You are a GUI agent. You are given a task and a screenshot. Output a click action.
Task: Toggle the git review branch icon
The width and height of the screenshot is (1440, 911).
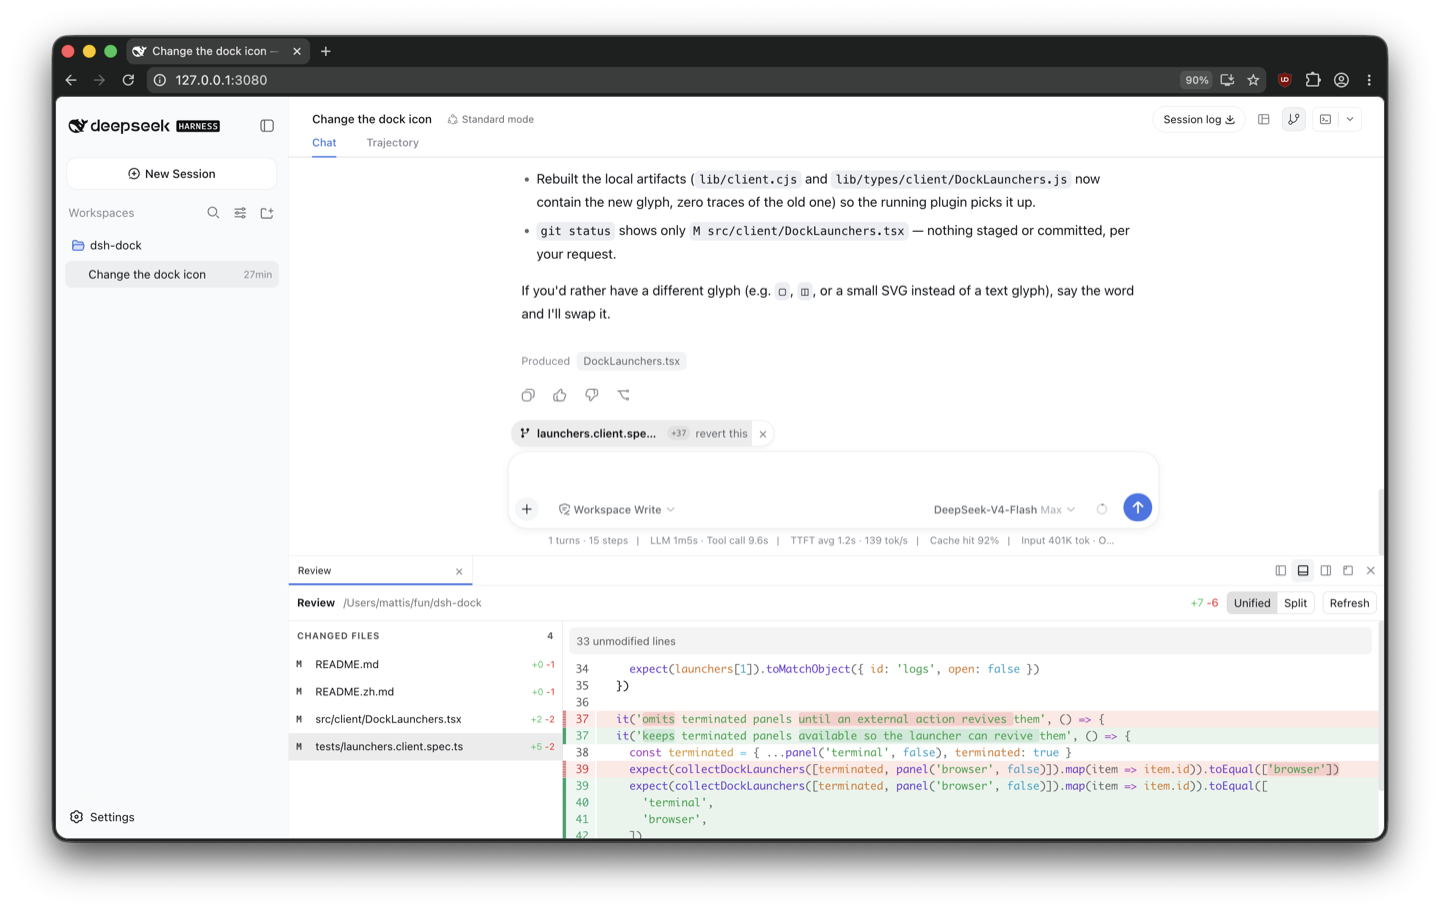(x=1294, y=120)
